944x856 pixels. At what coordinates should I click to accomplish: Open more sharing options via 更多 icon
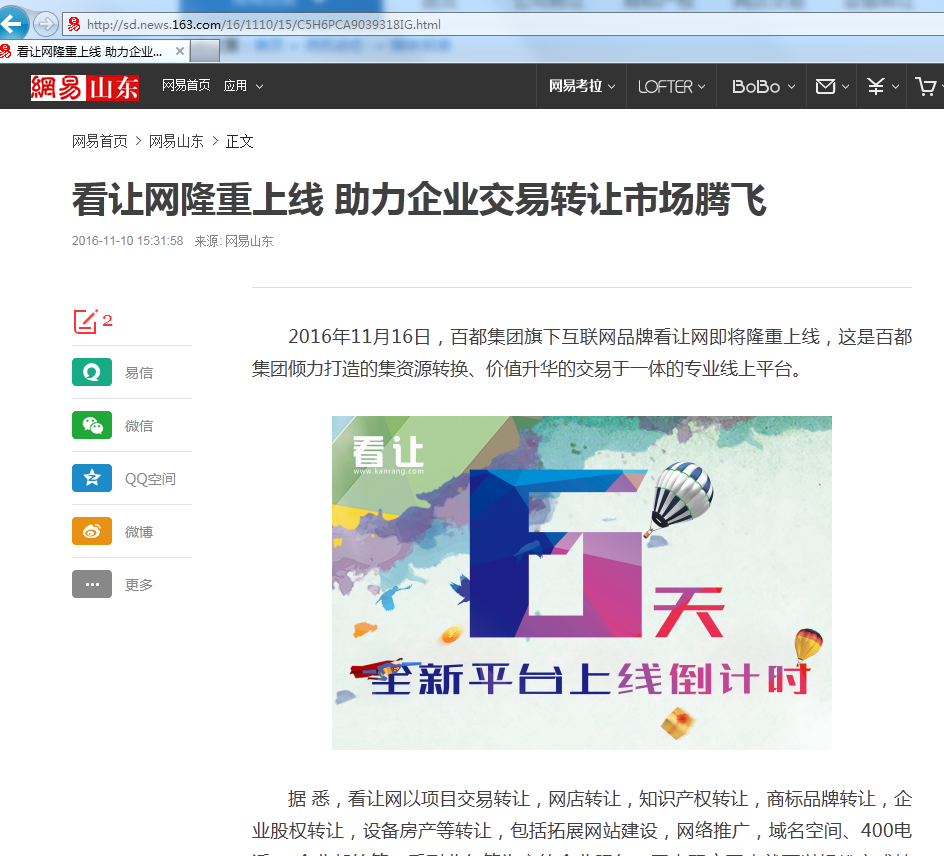(x=92, y=584)
